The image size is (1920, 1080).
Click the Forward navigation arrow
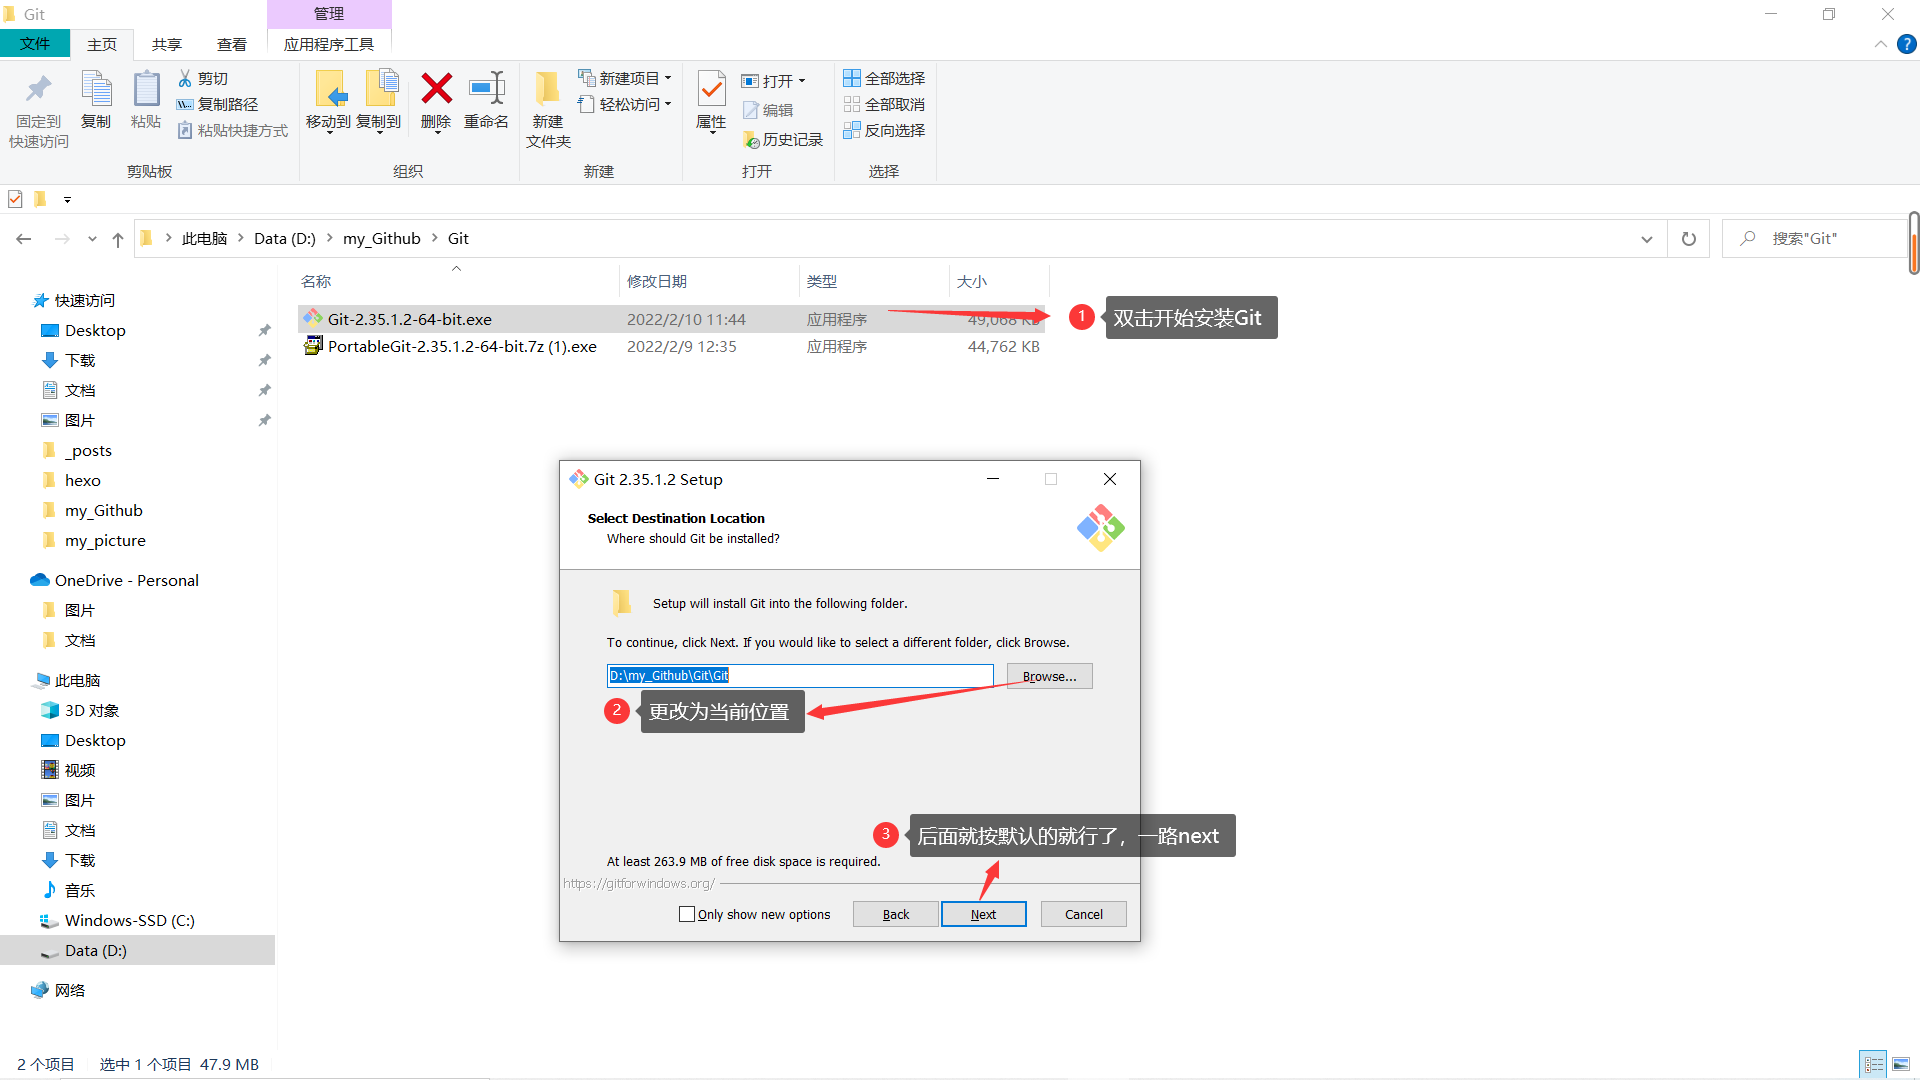click(62, 239)
